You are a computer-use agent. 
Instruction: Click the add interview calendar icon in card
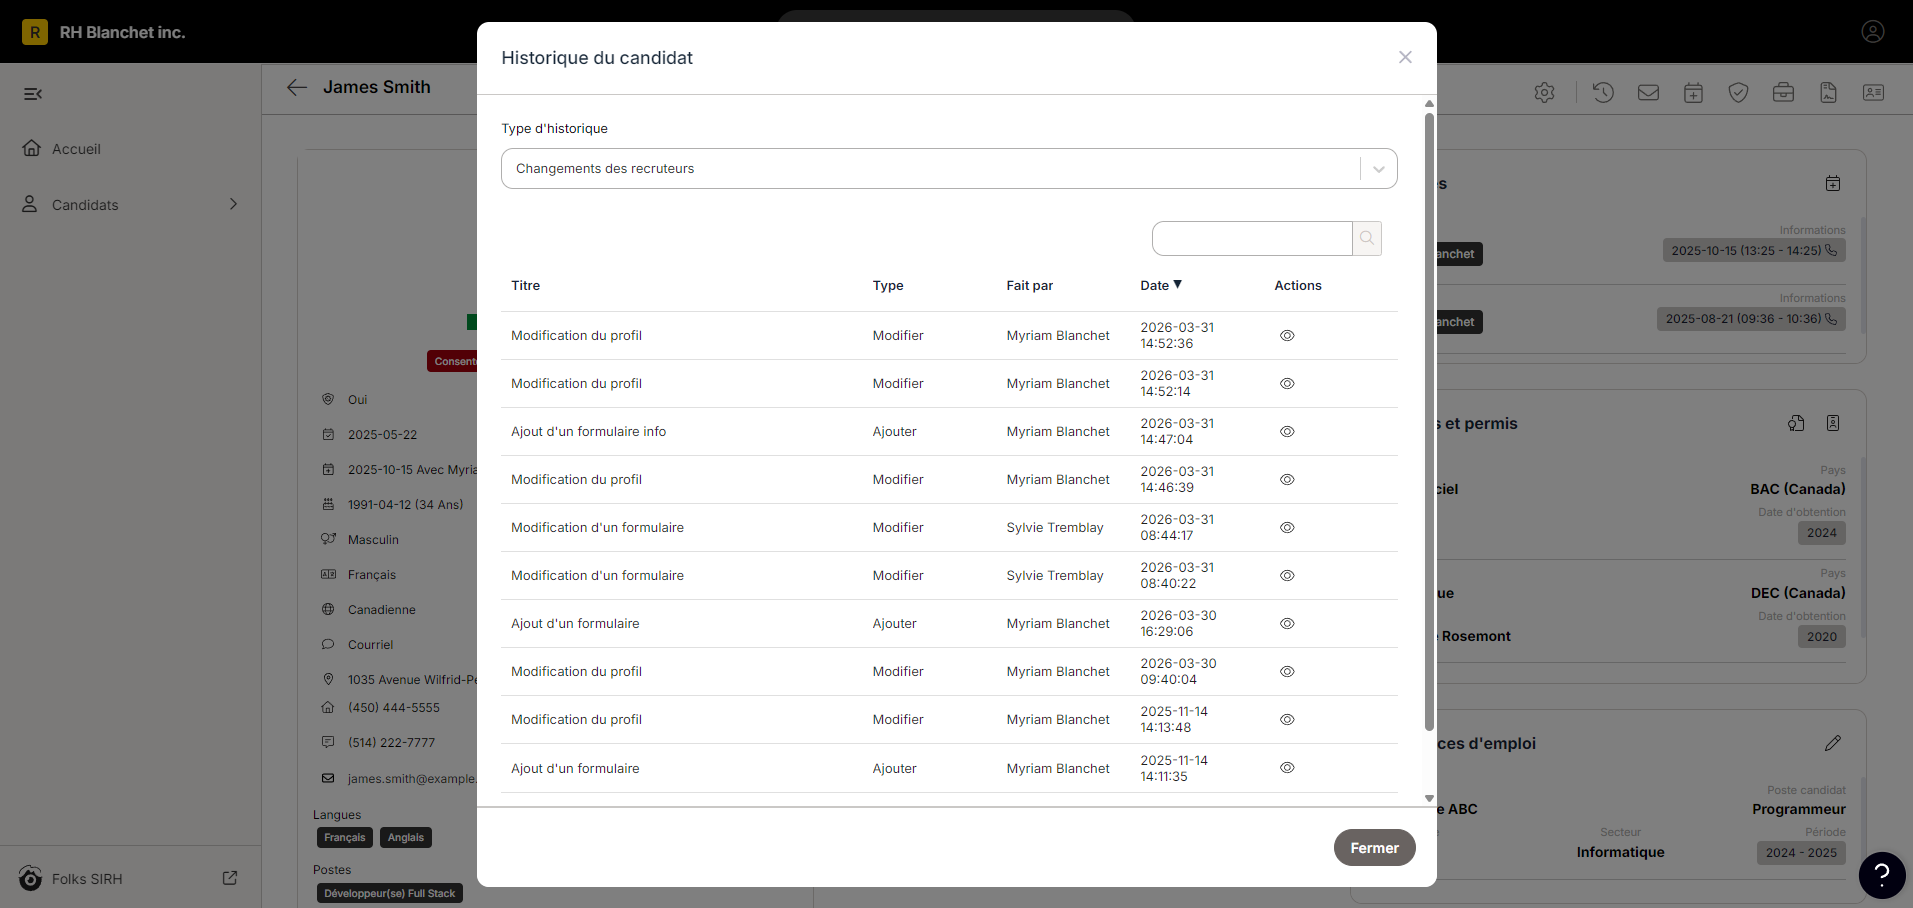point(1833,183)
